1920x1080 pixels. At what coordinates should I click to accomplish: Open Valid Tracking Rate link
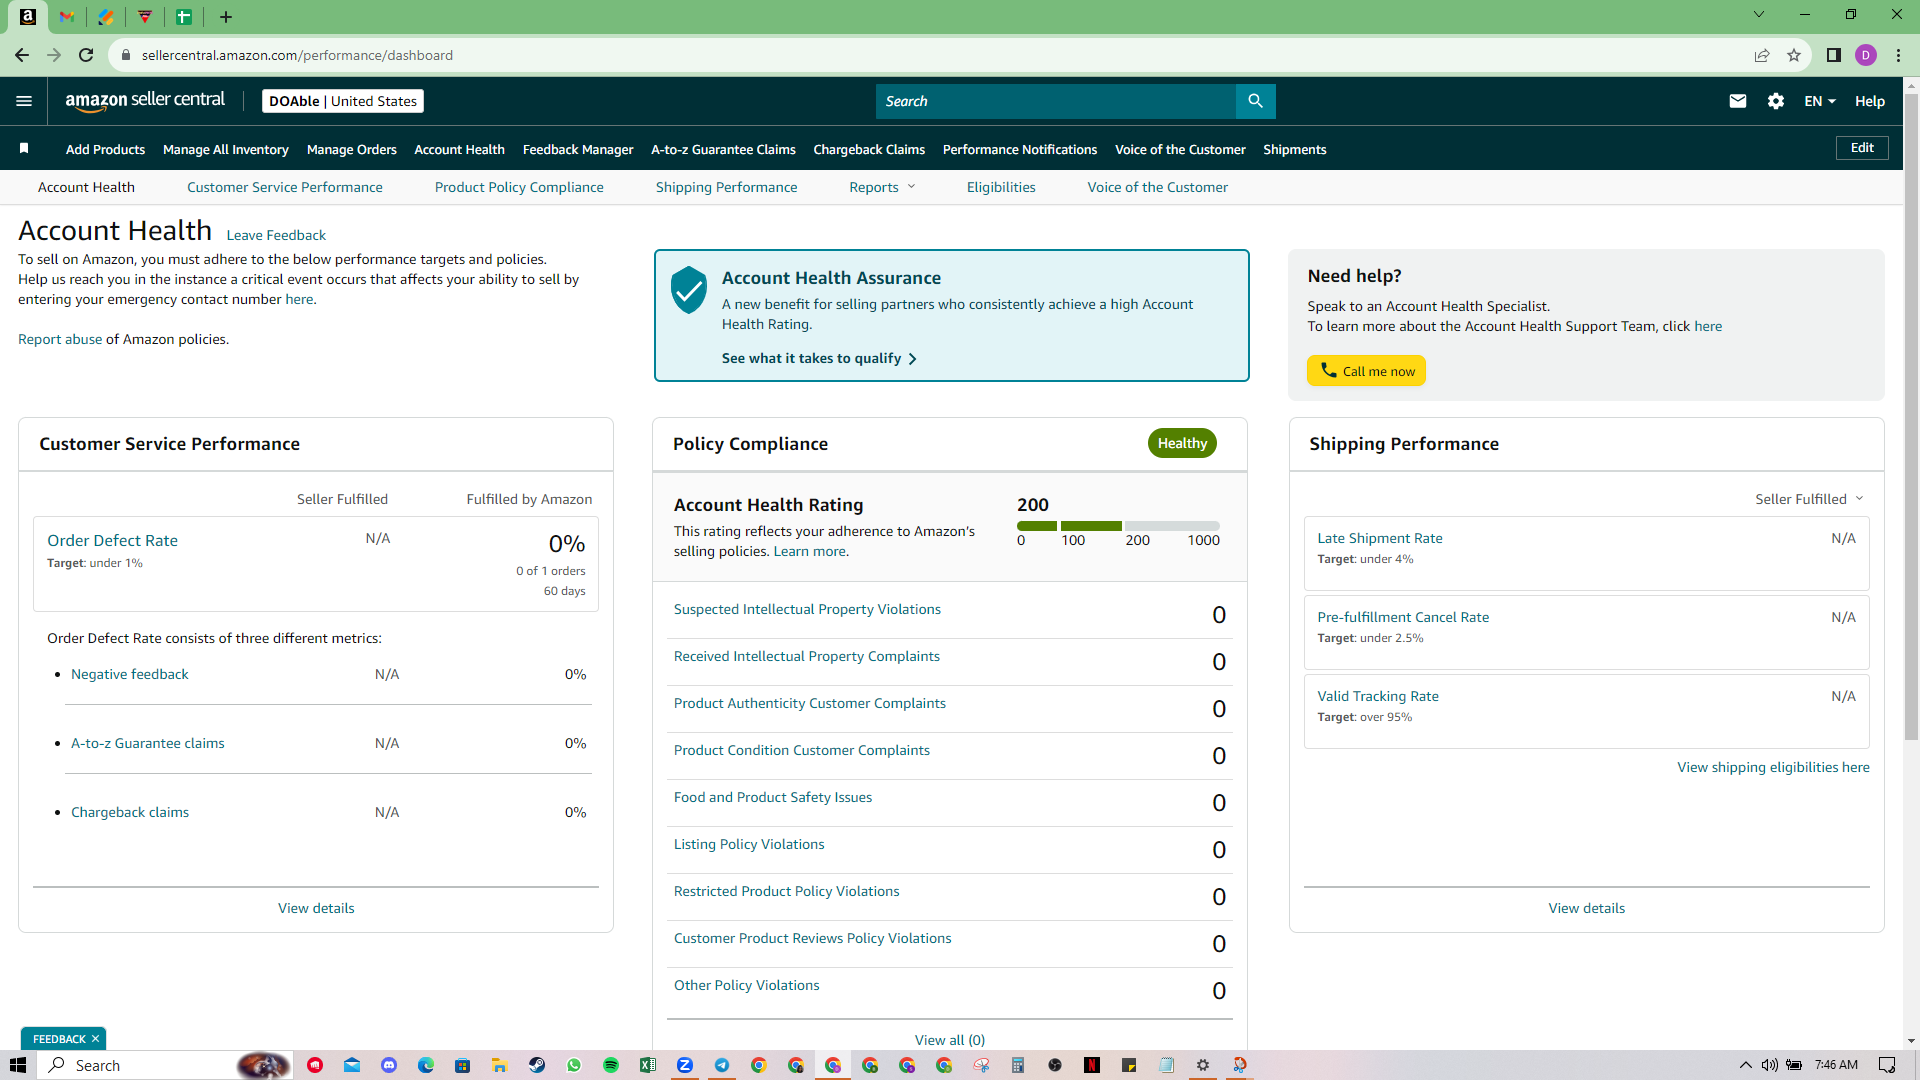pos(1378,696)
